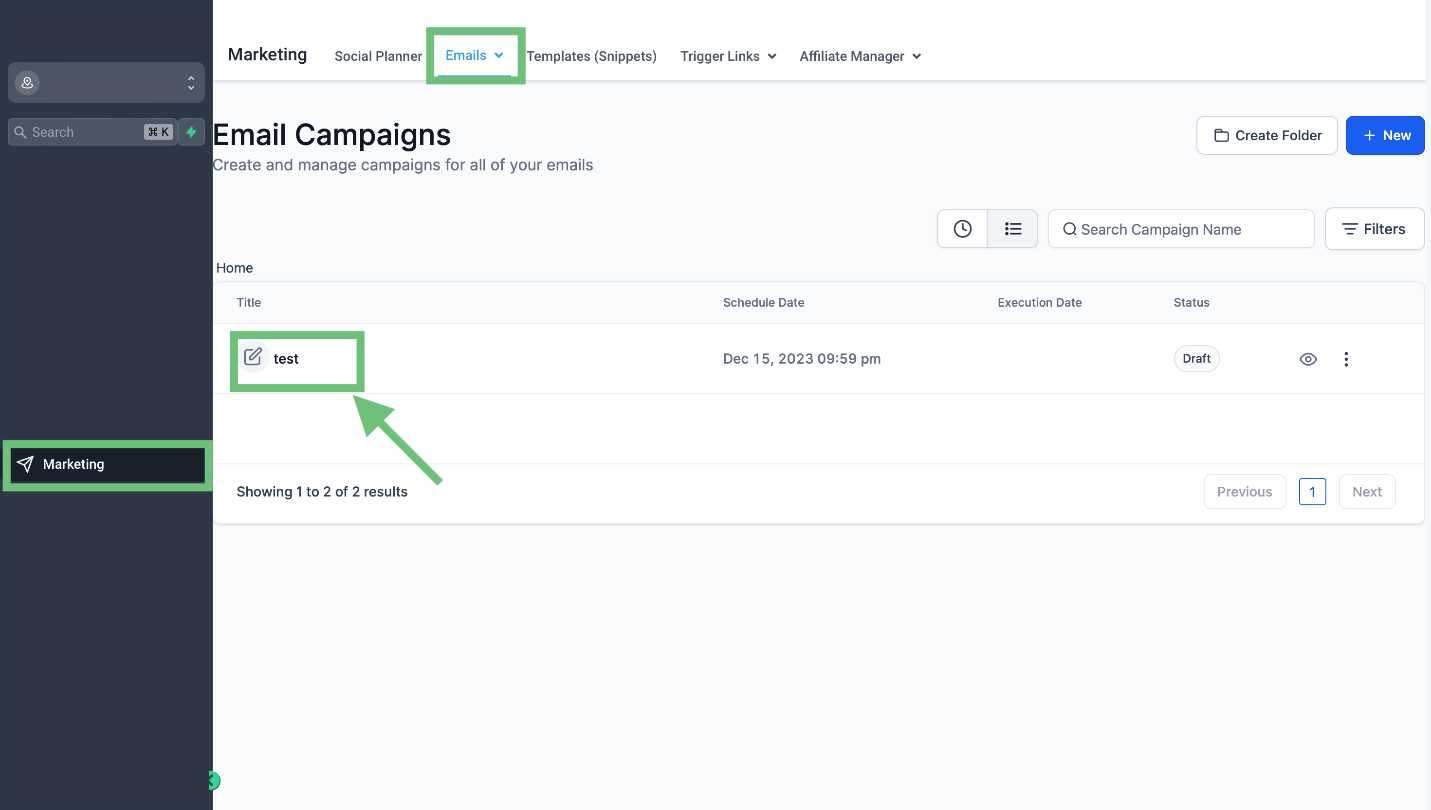The width and height of the screenshot is (1431, 810).
Task: Select page 1 in pagination
Action: [x=1313, y=492]
